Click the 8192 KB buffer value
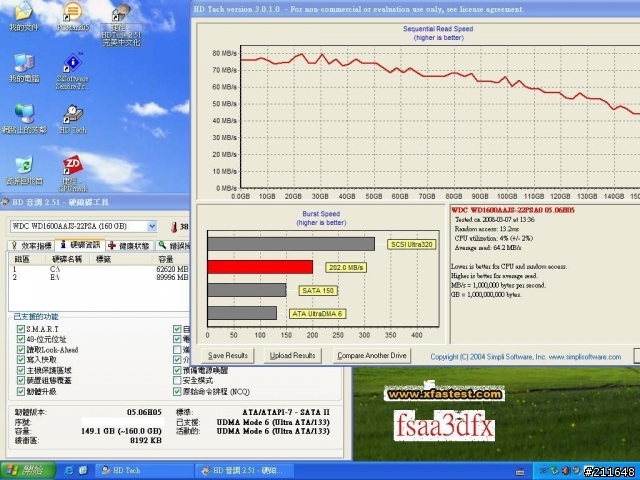The height and width of the screenshot is (480, 640). 146,440
